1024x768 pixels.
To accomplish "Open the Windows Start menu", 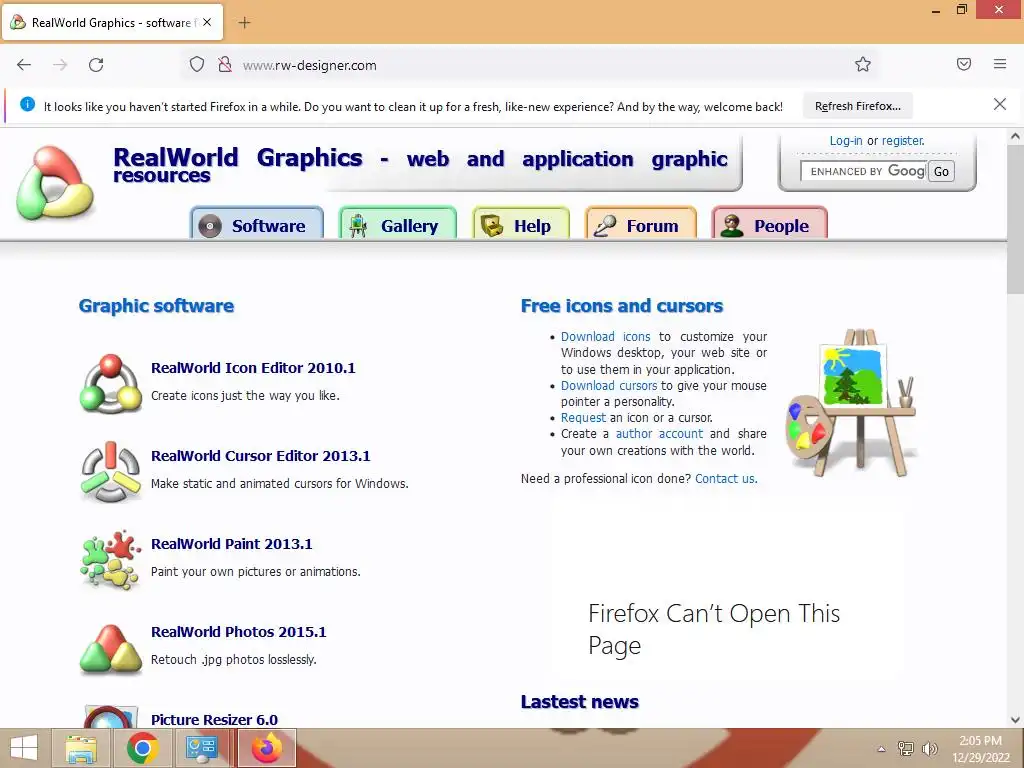I will [24, 748].
